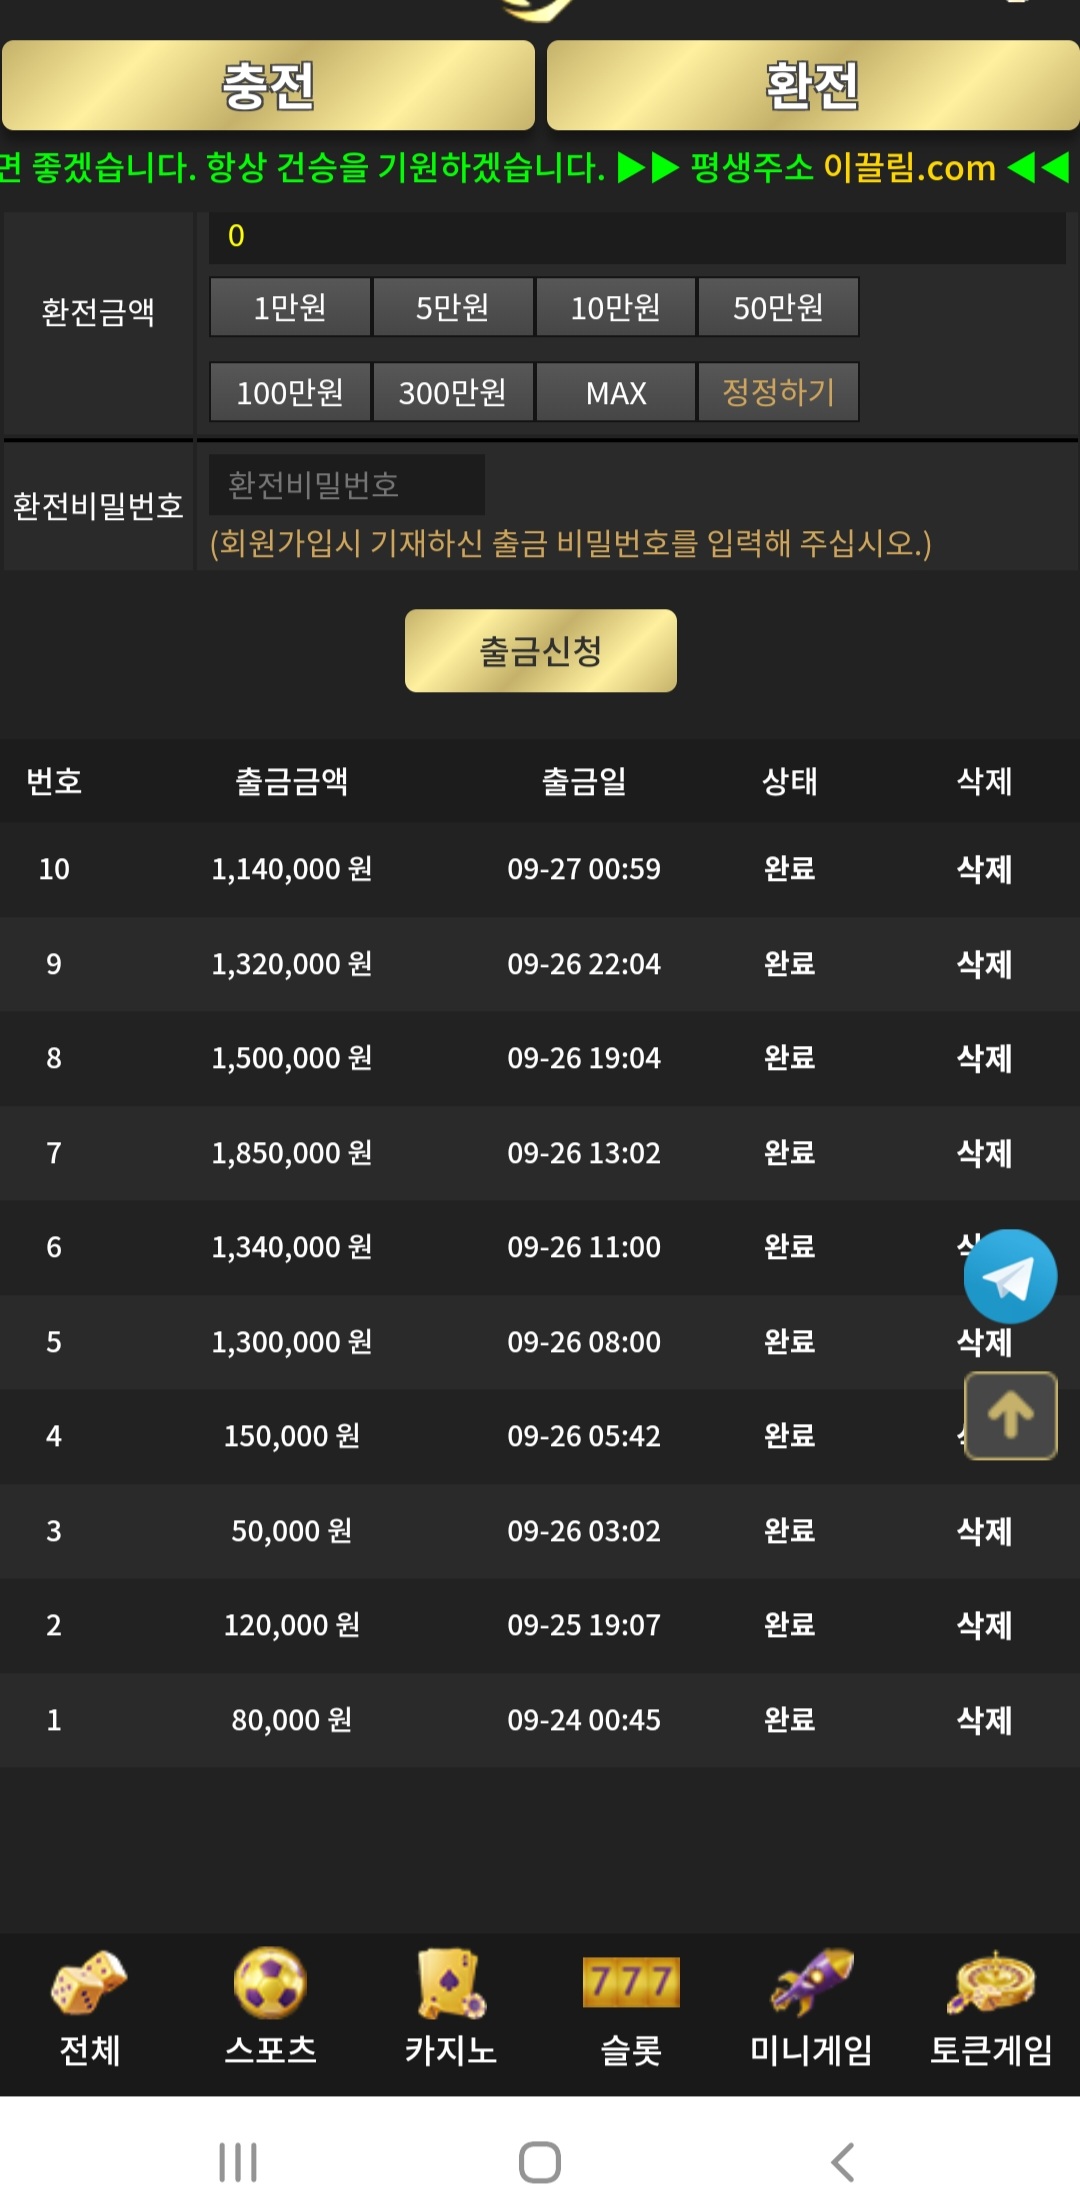Add 10만원 to the withdrawal amount
Viewport: 1080px width, 2188px height.
[x=615, y=307]
